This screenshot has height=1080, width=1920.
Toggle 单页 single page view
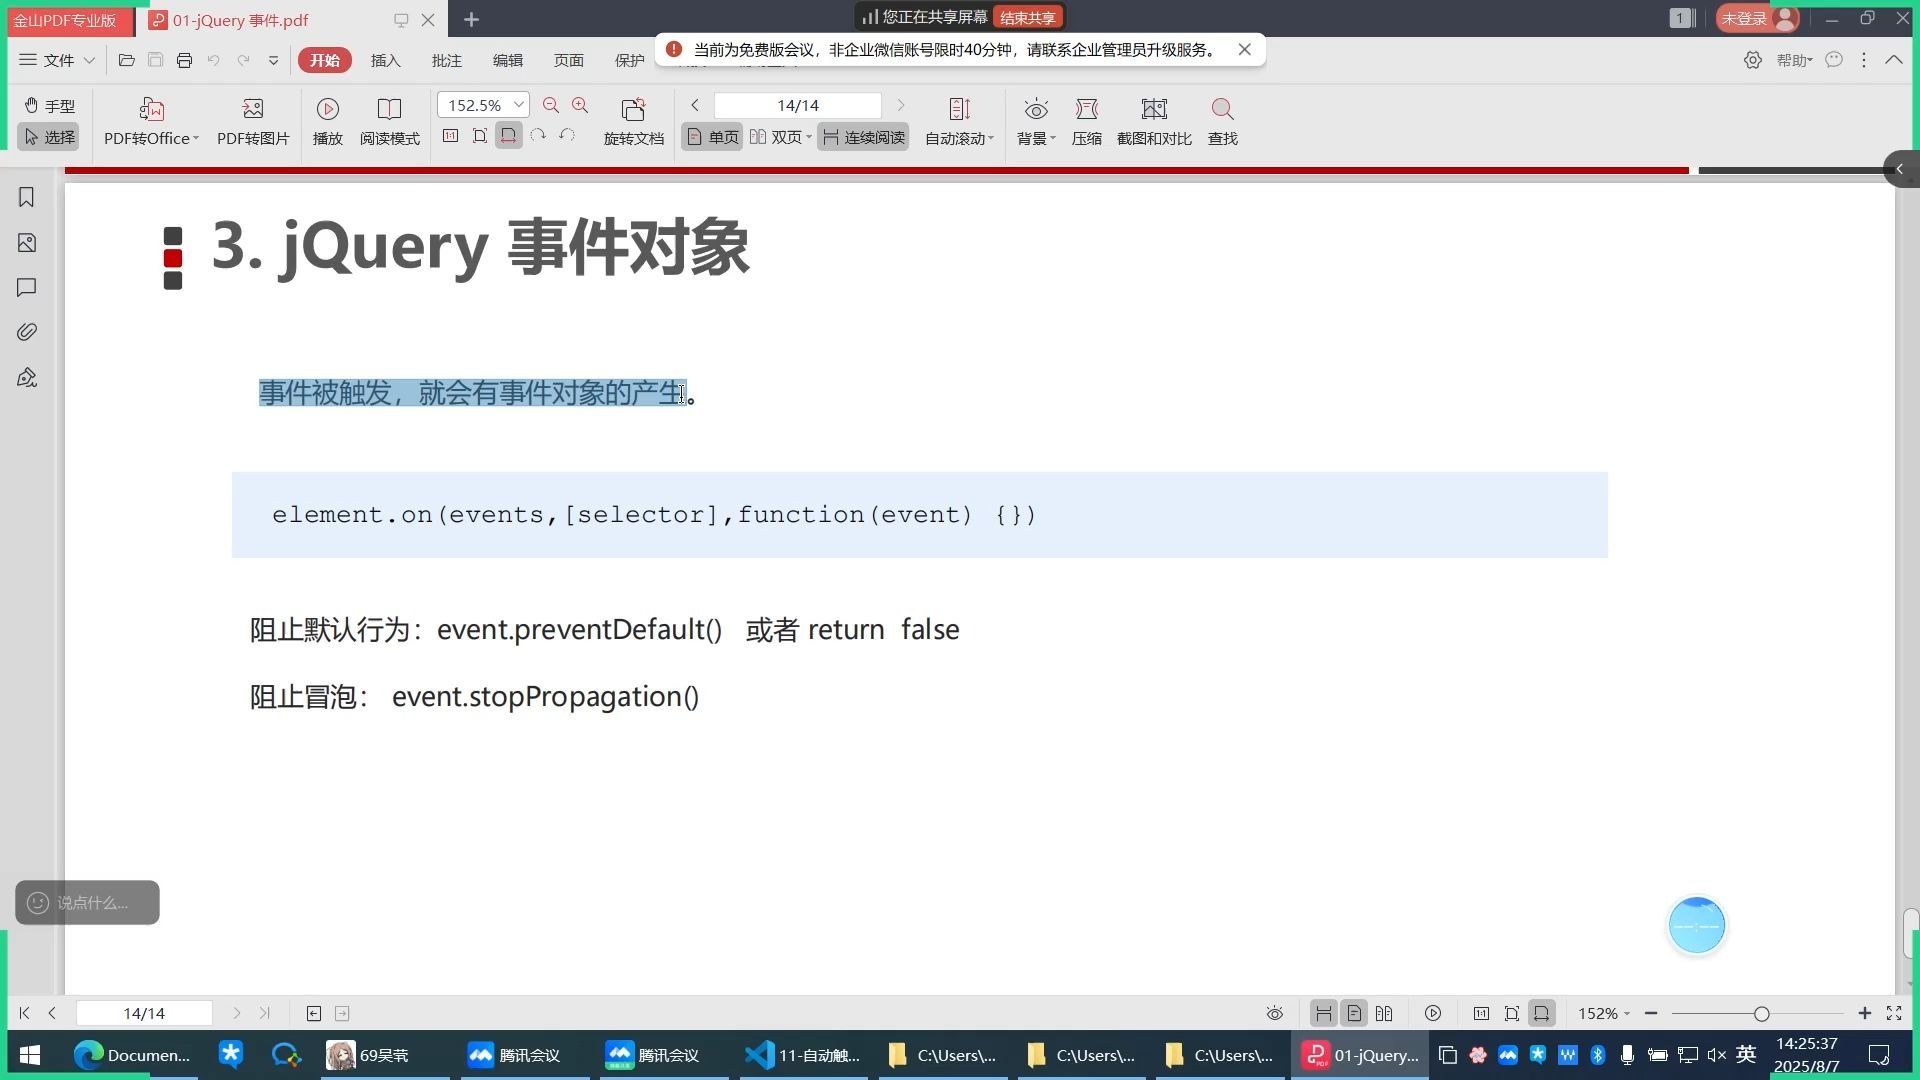coord(710,137)
